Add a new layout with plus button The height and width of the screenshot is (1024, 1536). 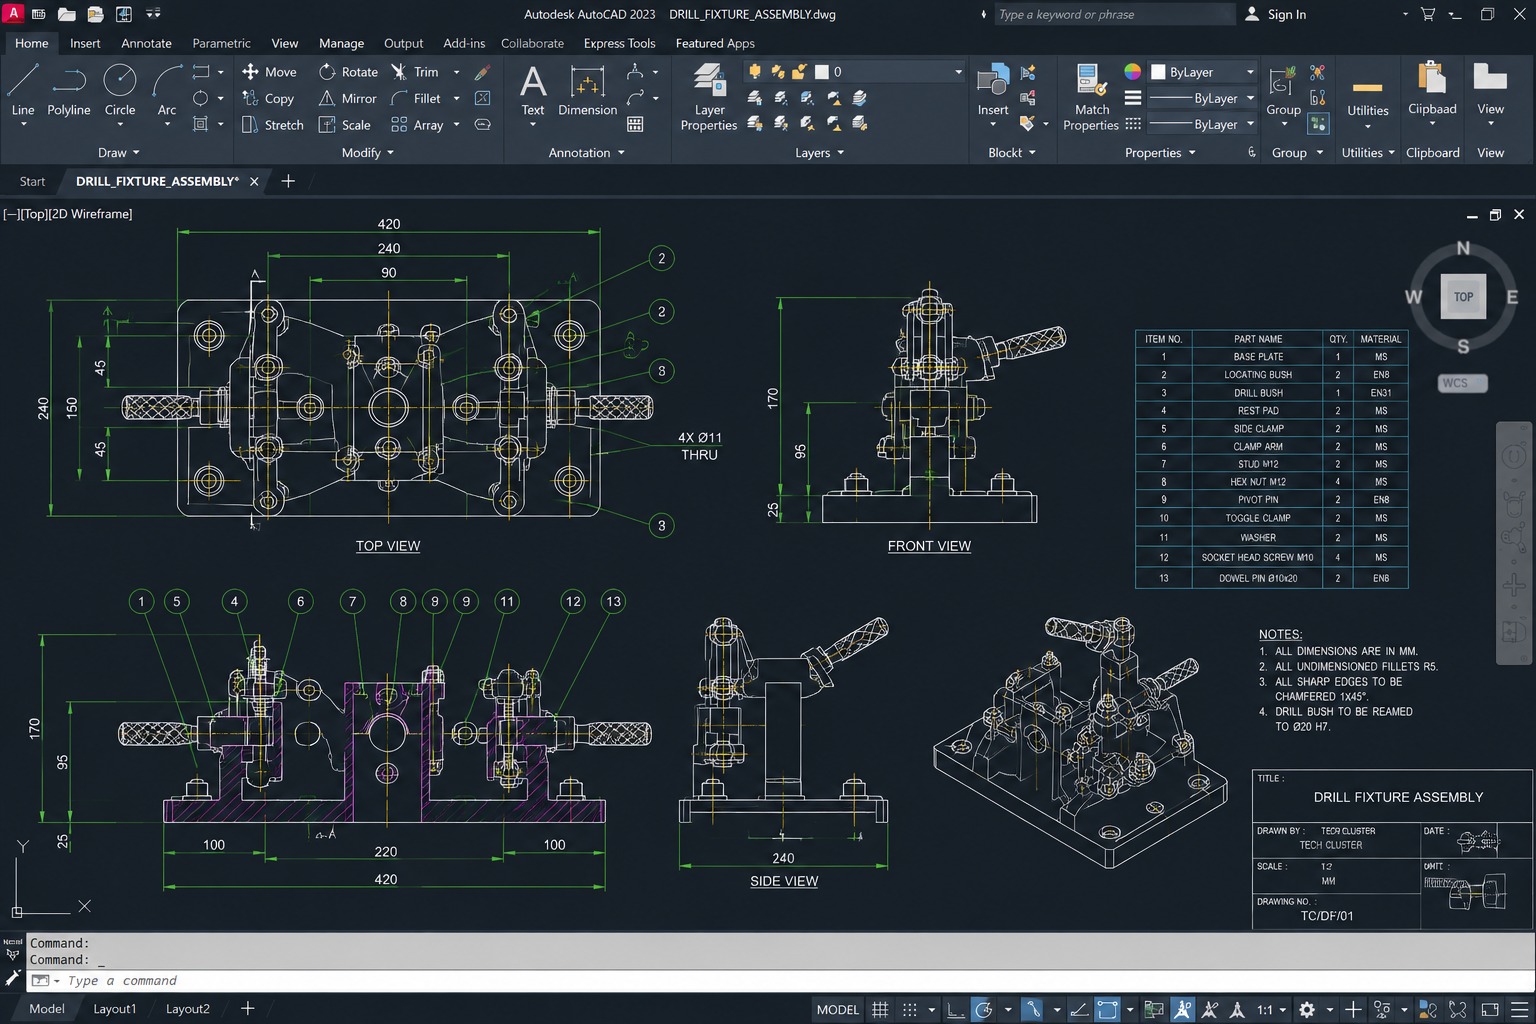coord(247,1009)
